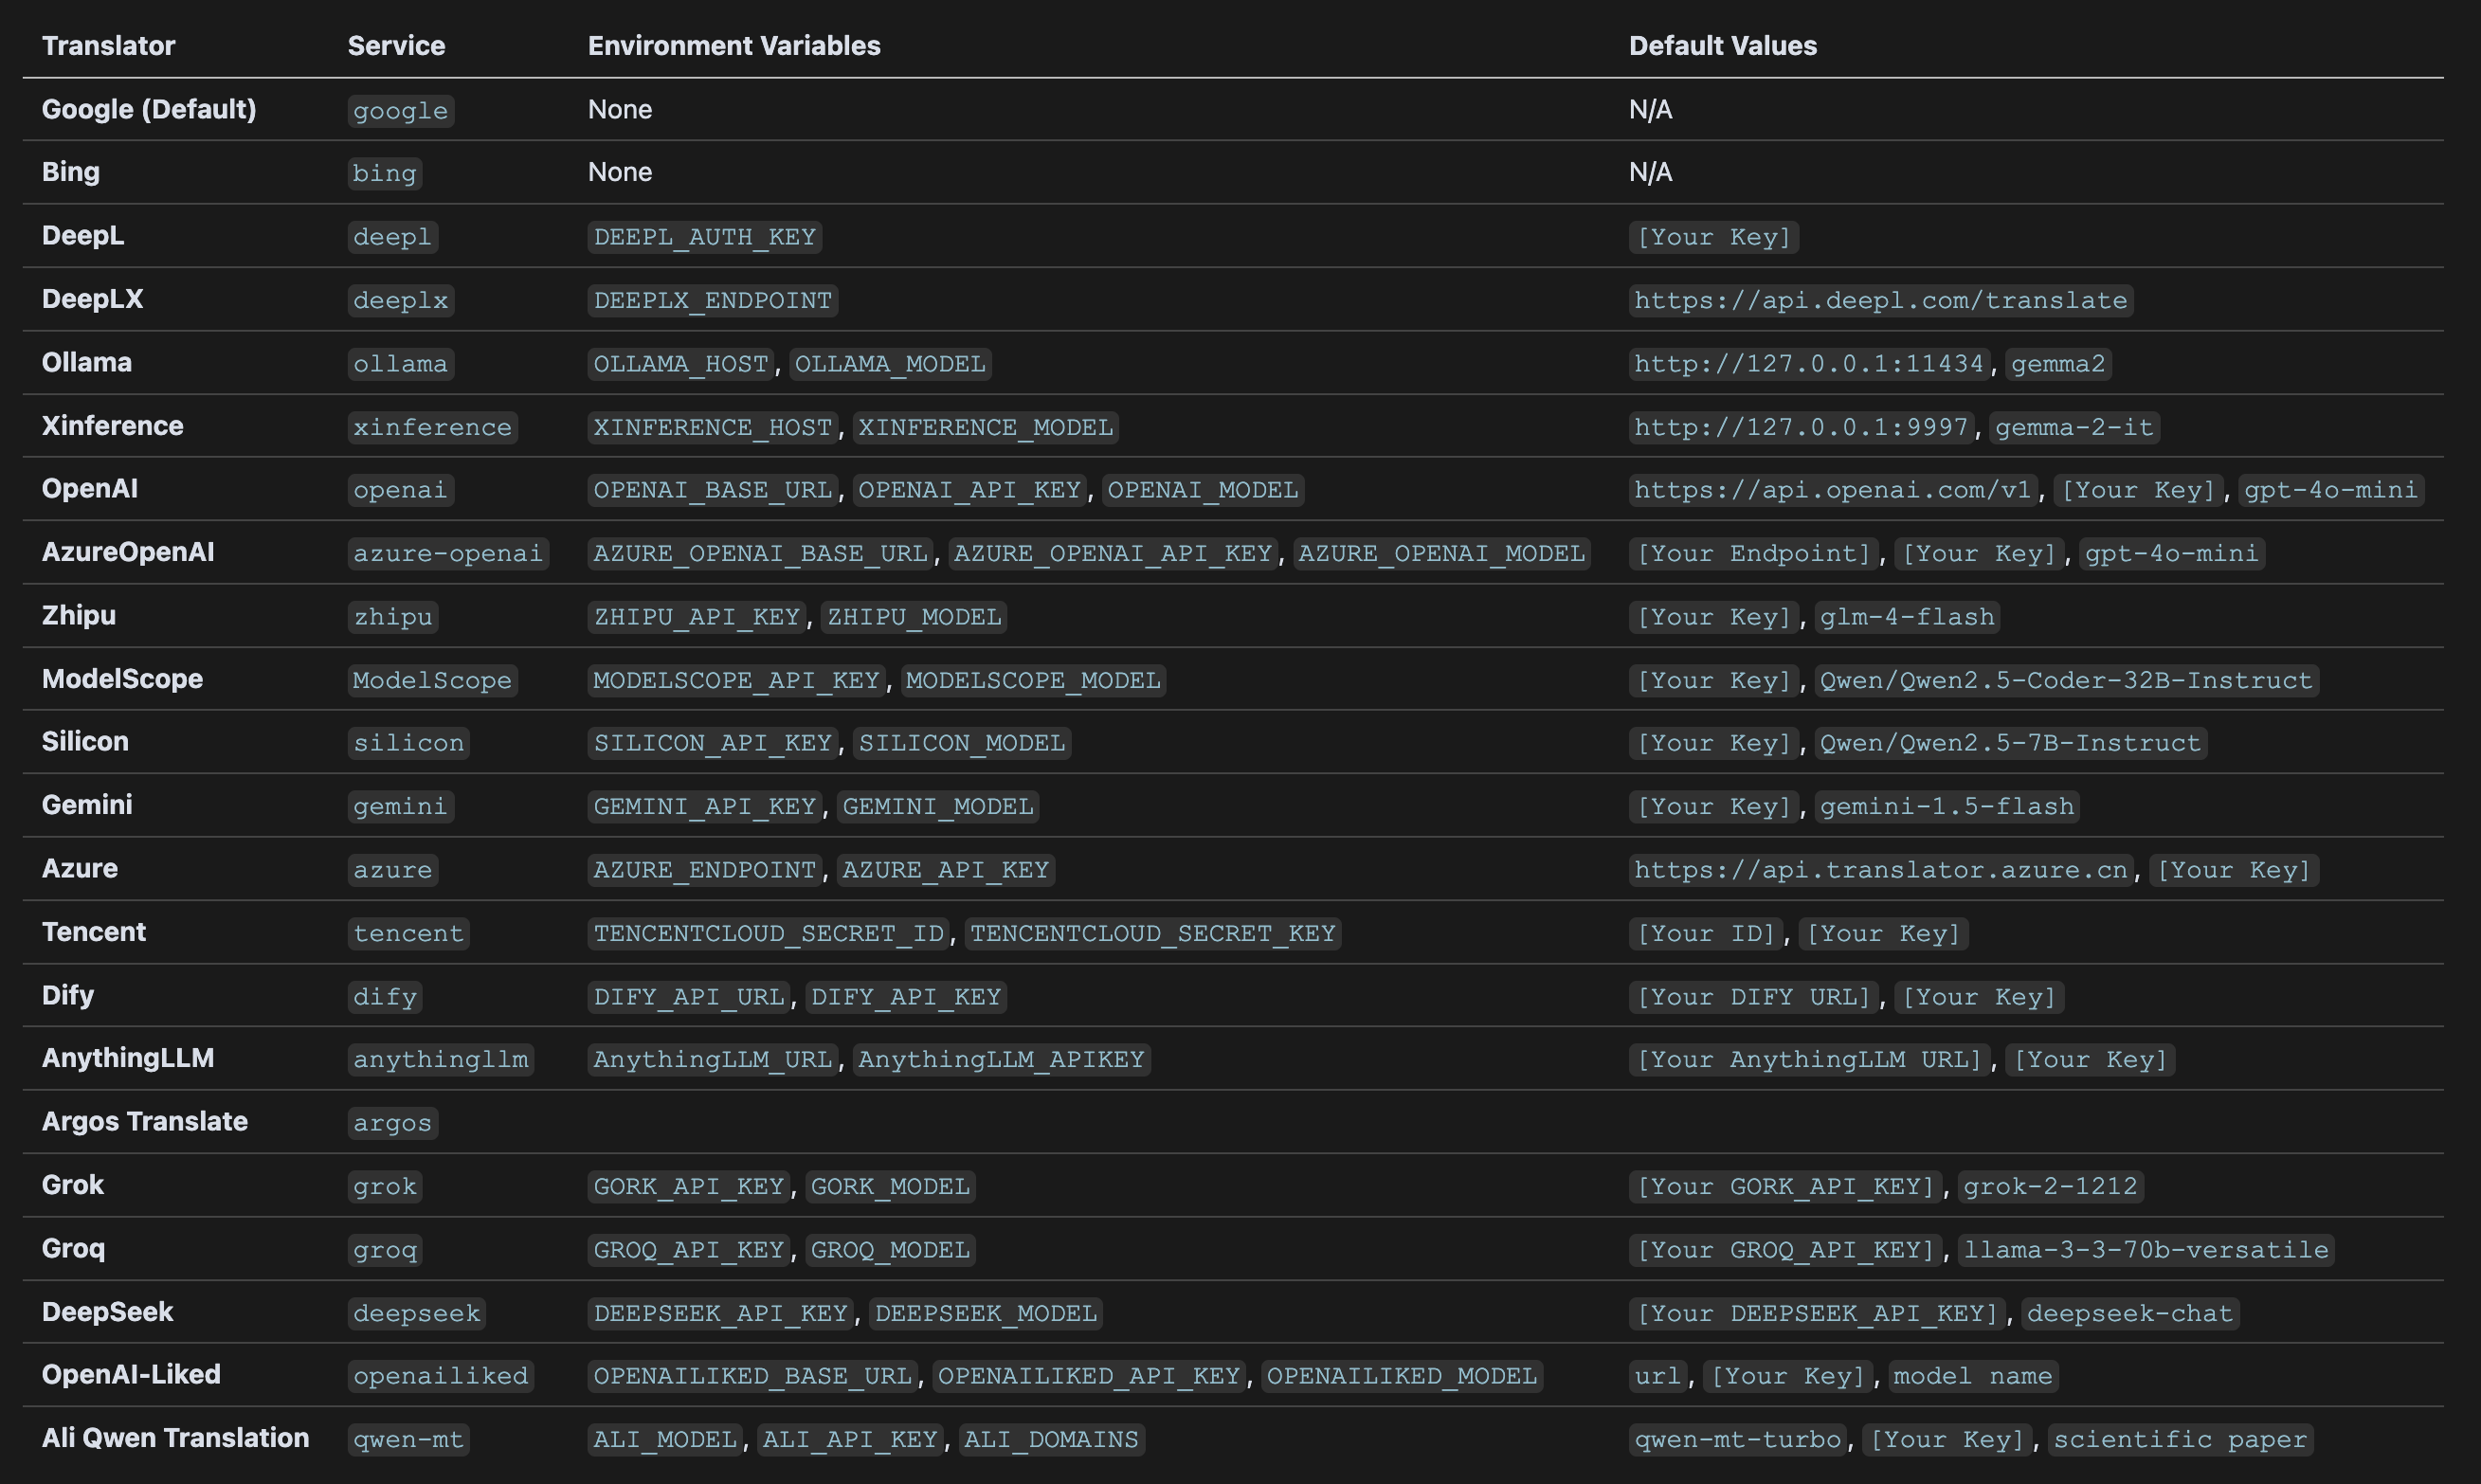Click the [Your DIFY URL] default value
Image resolution: width=2481 pixels, height=1484 pixels.
(x=1753, y=997)
